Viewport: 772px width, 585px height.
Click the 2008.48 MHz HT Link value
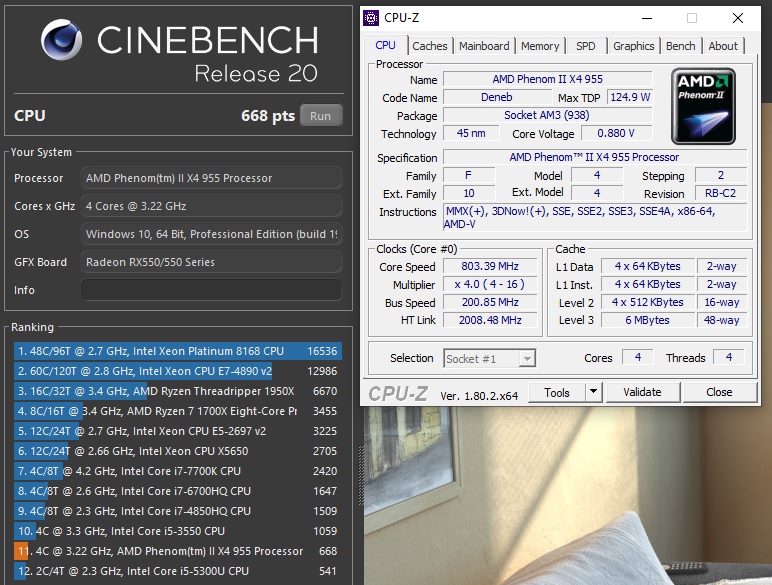pyautogui.click(x=490, y=320)
